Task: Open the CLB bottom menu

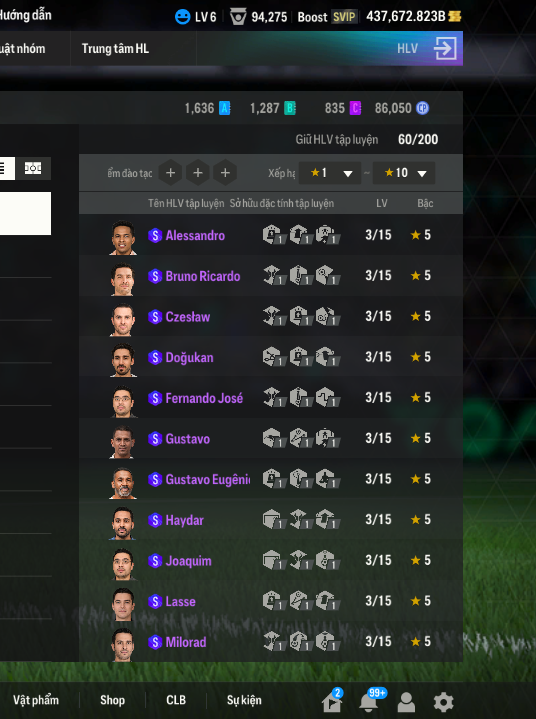Action: coord(176,700)
